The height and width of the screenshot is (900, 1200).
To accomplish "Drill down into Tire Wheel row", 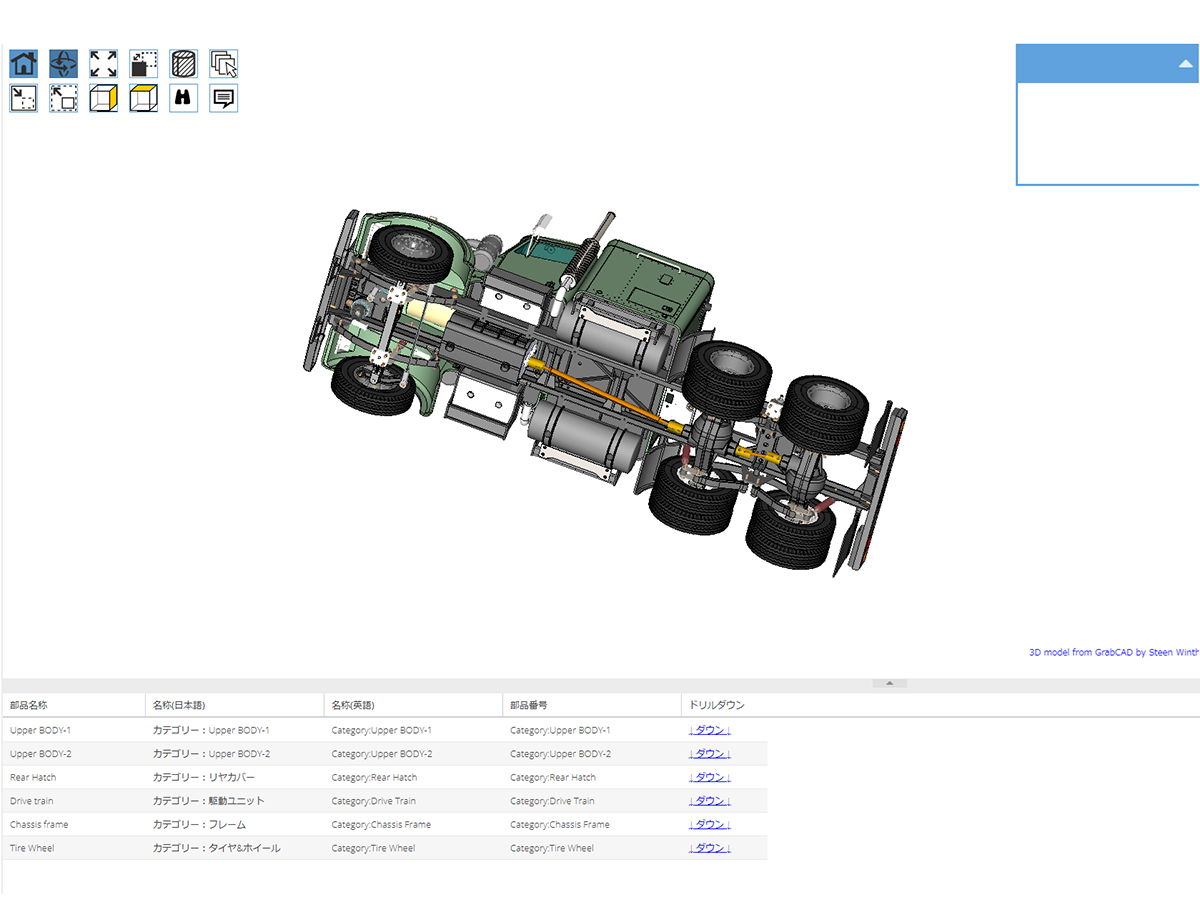I will click(710, 848).
